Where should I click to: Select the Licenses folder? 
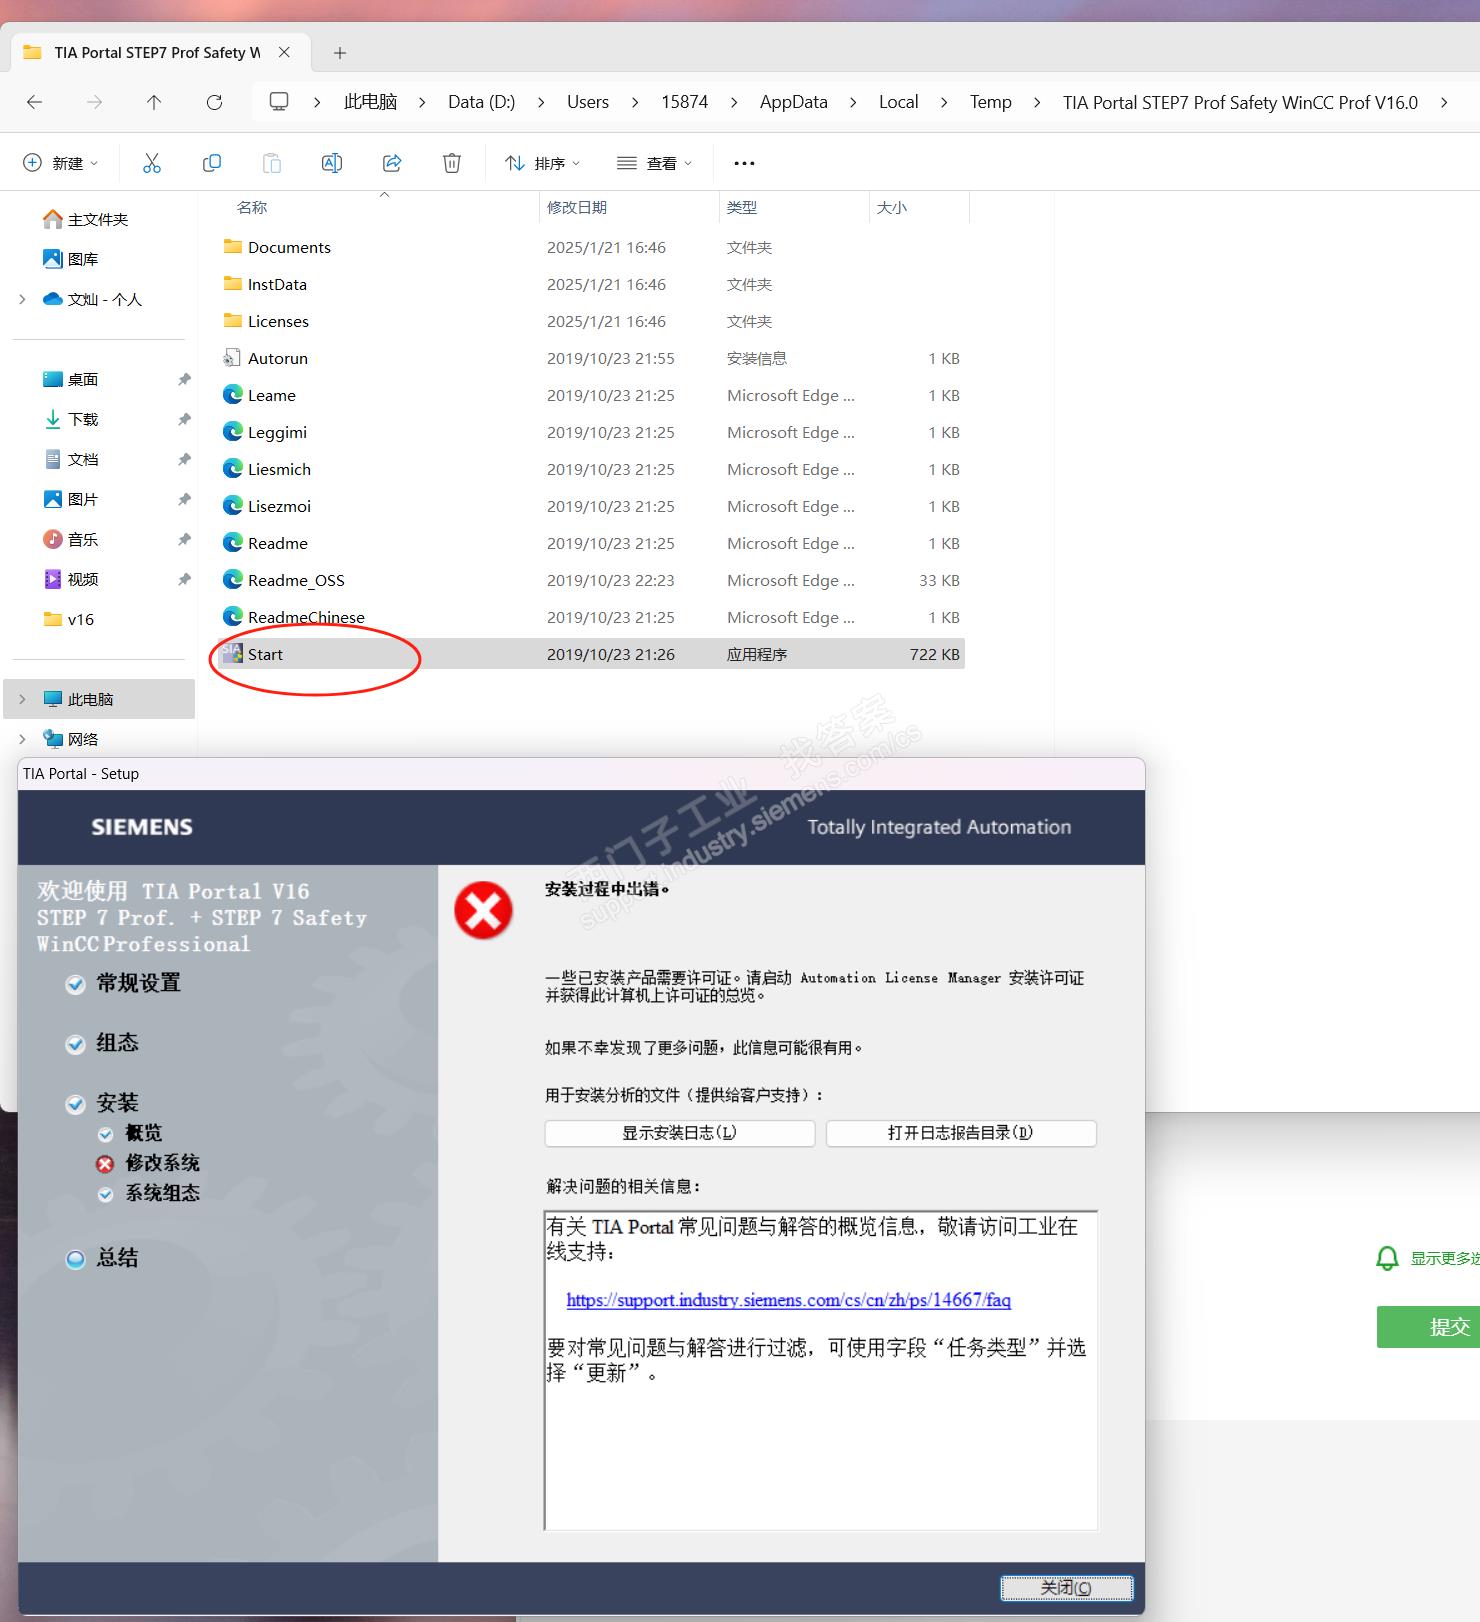(591, 321)
